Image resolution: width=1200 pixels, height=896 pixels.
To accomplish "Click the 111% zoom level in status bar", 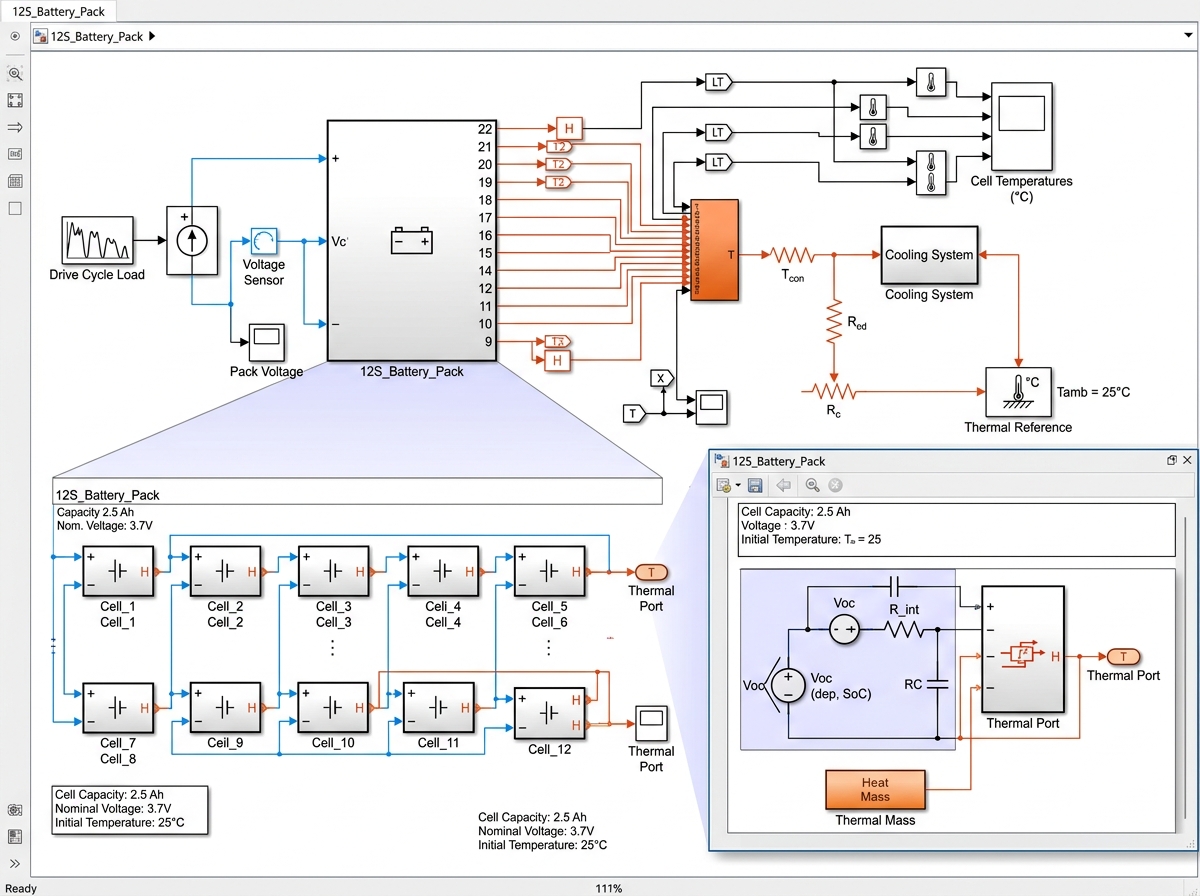I will (609, 888).
